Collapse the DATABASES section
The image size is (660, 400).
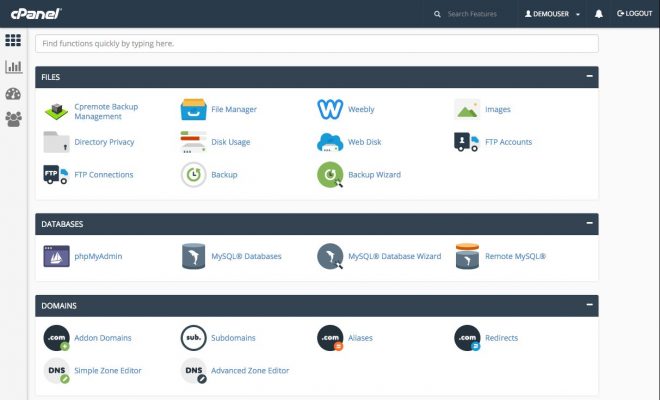pos(589,223)
